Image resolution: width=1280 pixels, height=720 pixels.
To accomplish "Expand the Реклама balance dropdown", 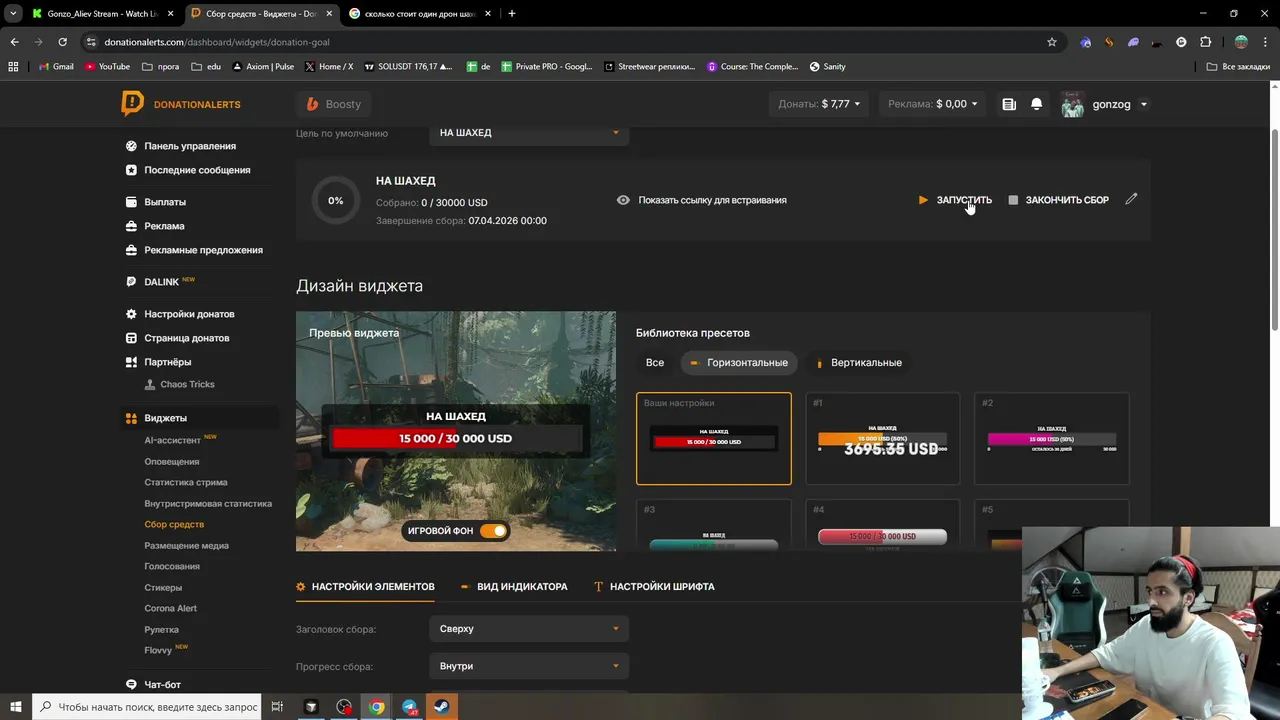I will click(x=933, y=104).
